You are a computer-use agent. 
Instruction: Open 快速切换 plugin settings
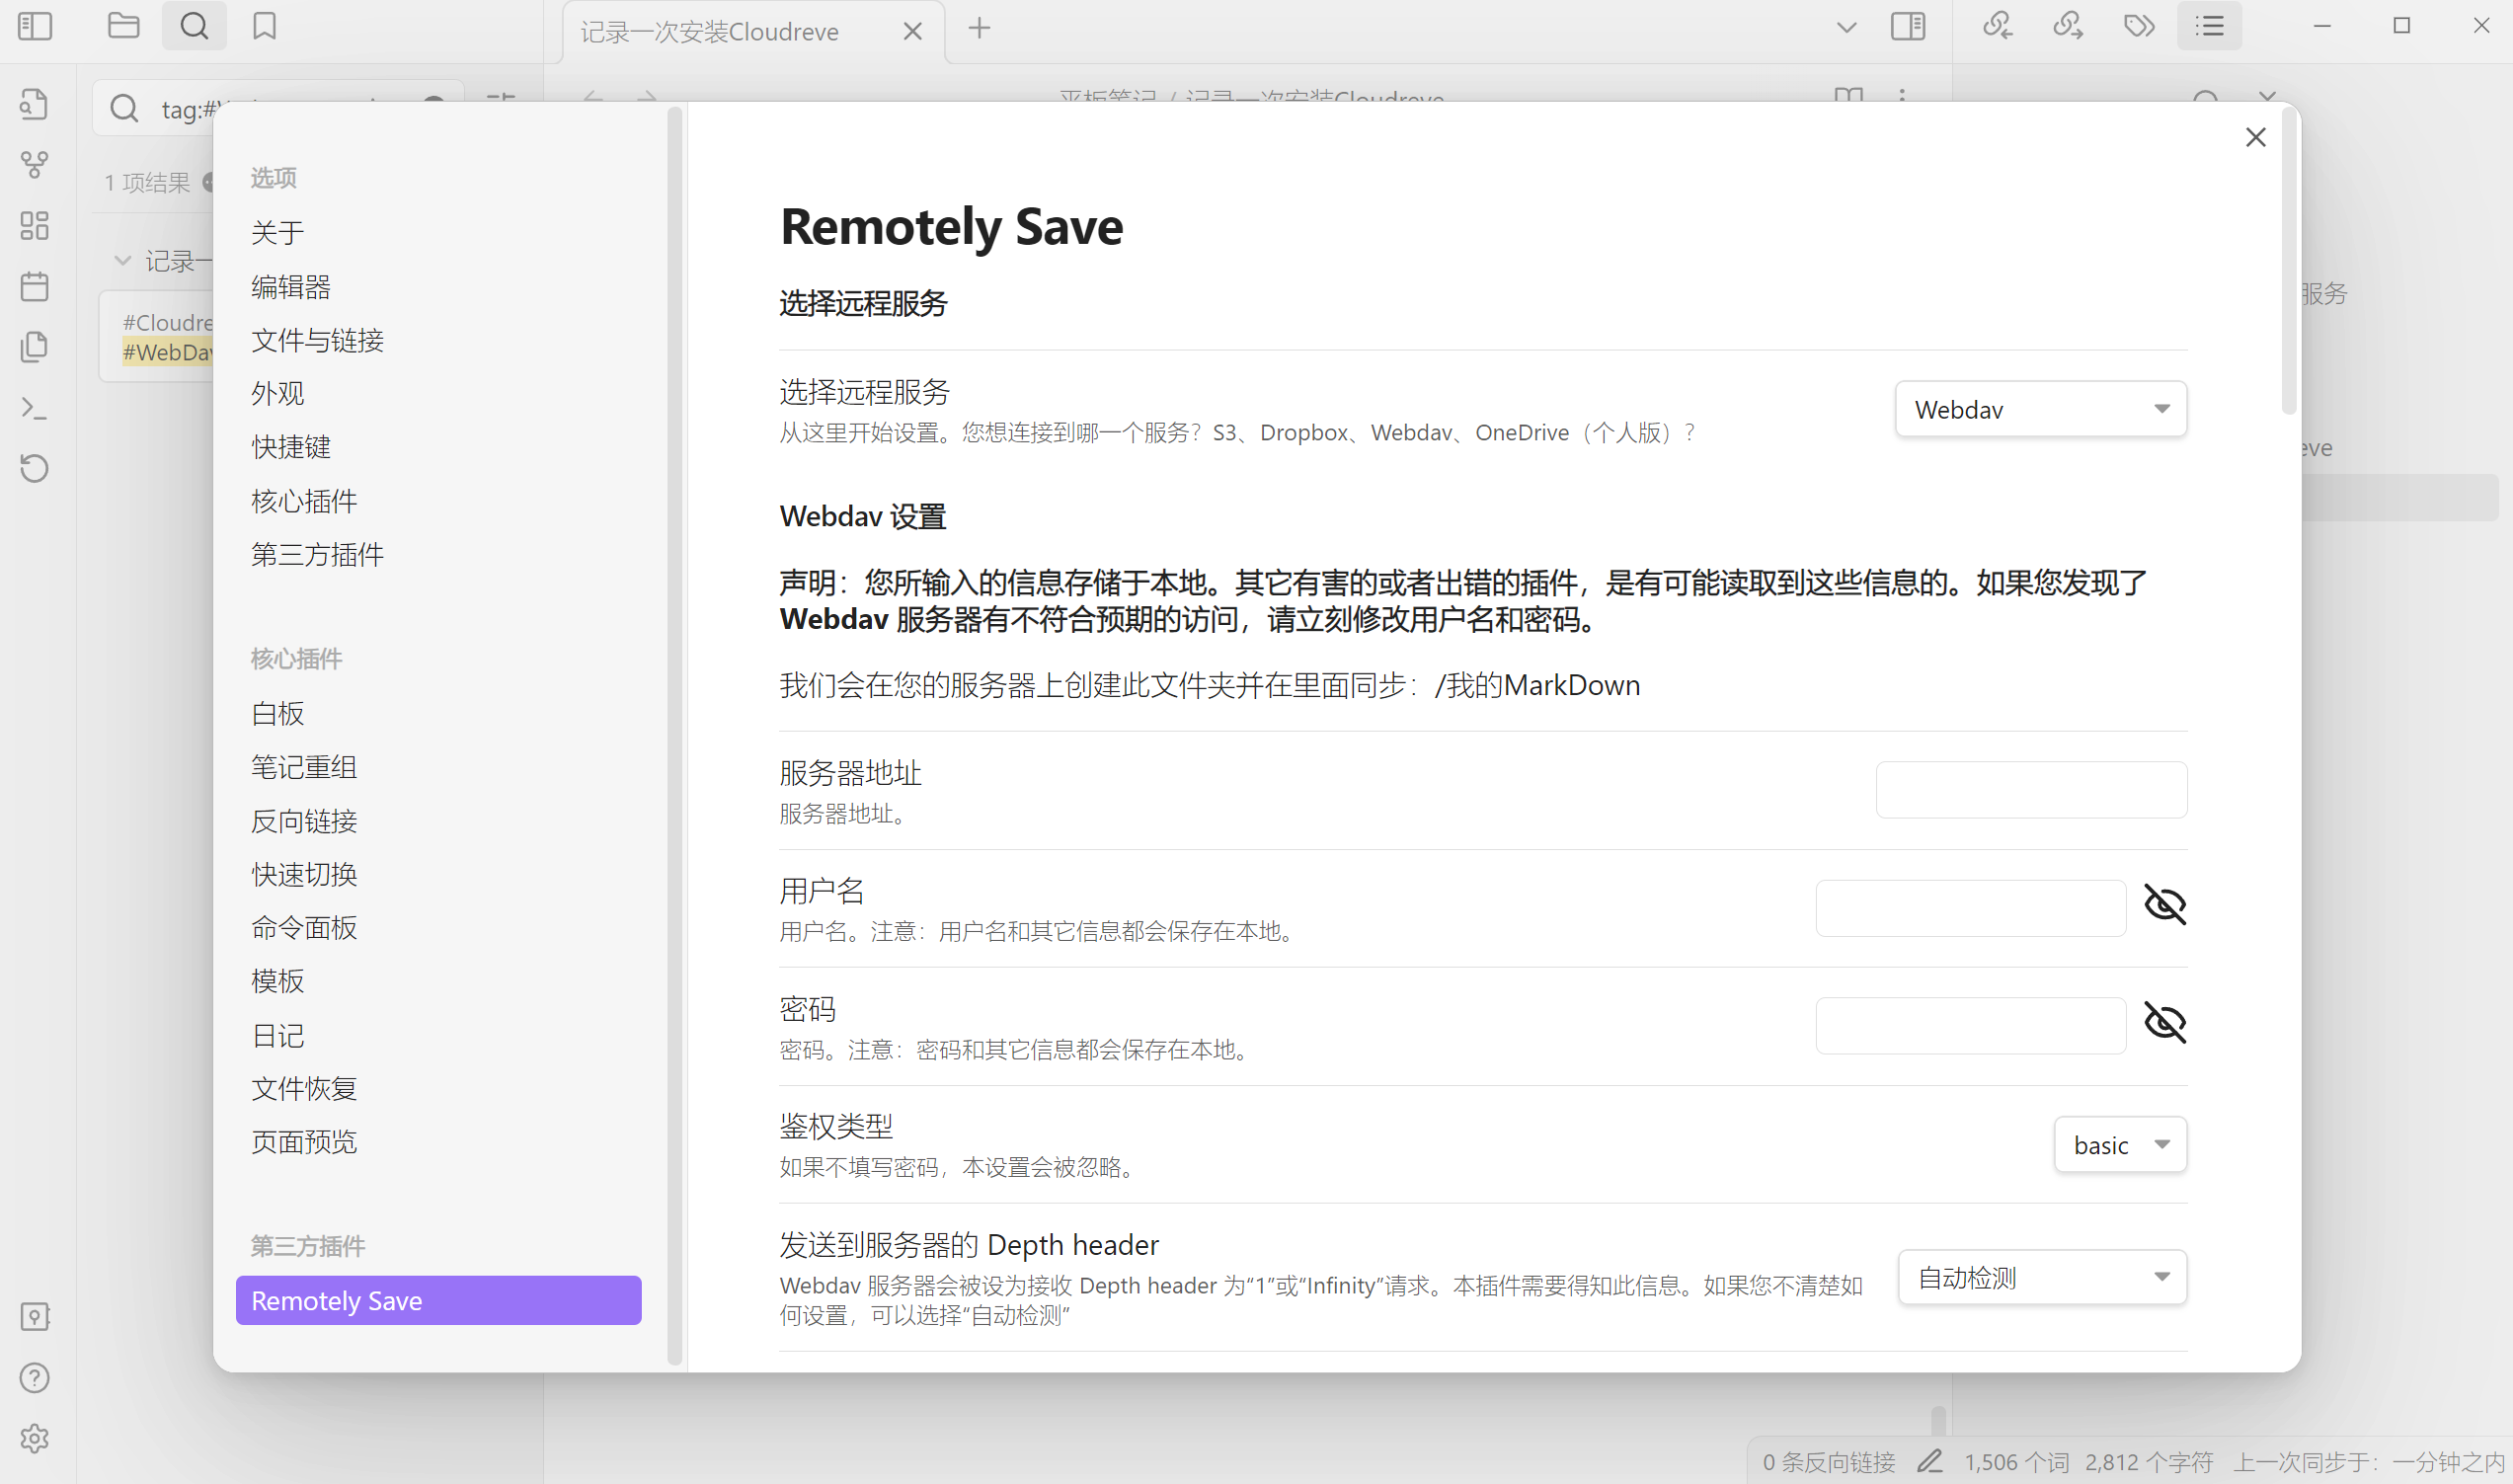pyautogui.click(x=304, y=875)
